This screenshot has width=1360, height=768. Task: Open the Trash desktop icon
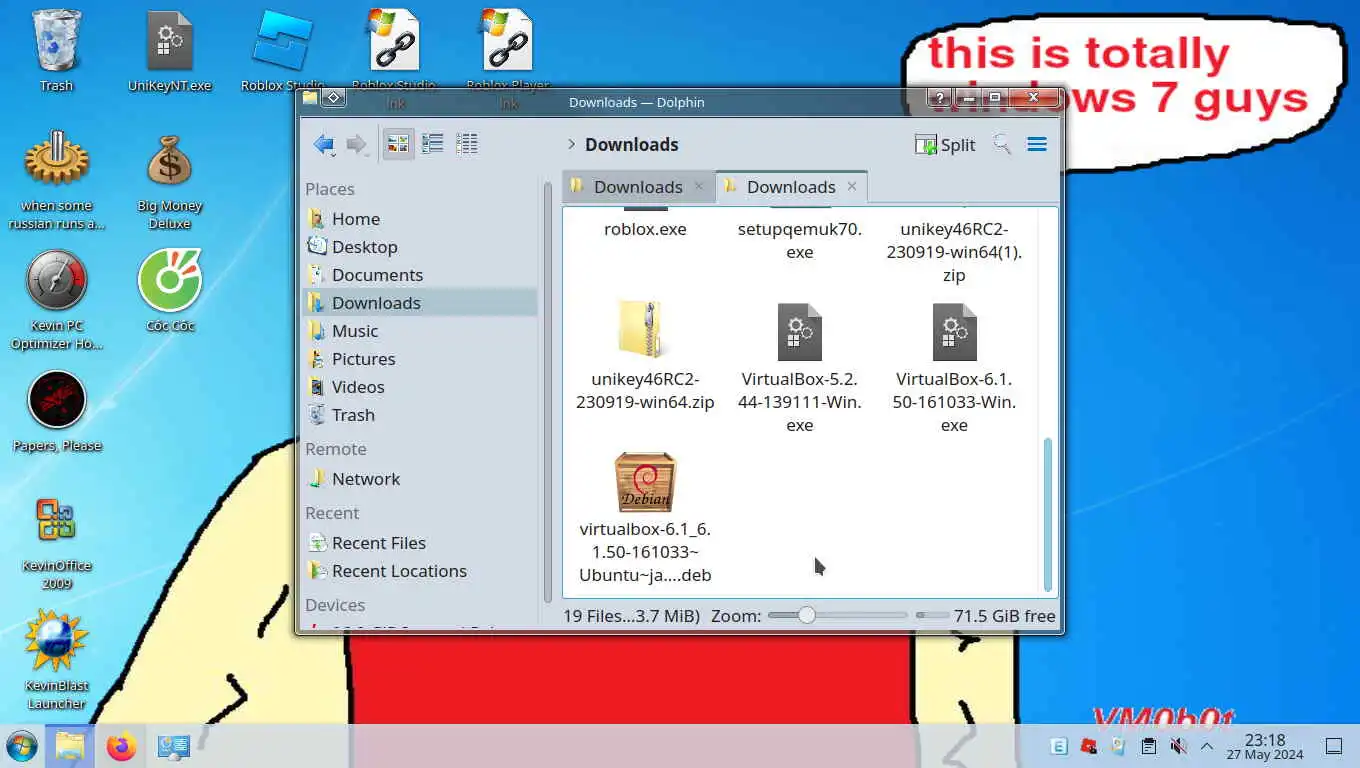click(56, 50)
